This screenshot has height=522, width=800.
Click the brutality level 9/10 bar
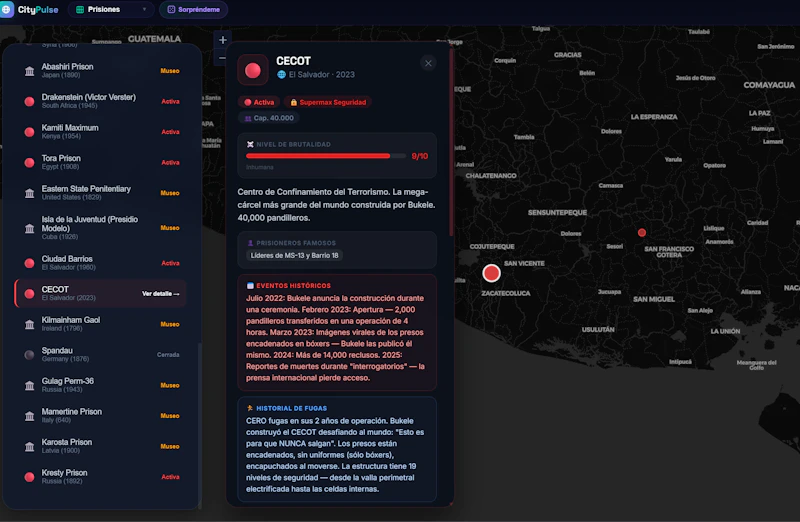click(326, 156)
